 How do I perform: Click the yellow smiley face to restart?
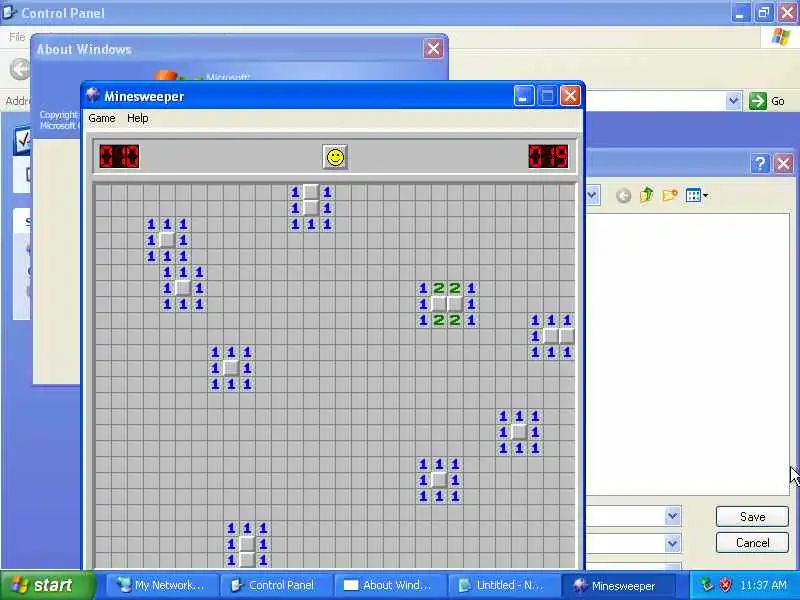tap(335, 157)
